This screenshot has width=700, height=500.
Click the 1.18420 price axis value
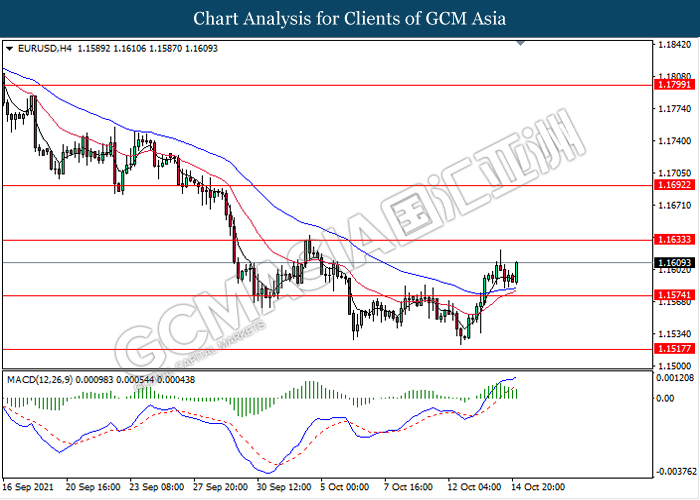pos(675,45)
